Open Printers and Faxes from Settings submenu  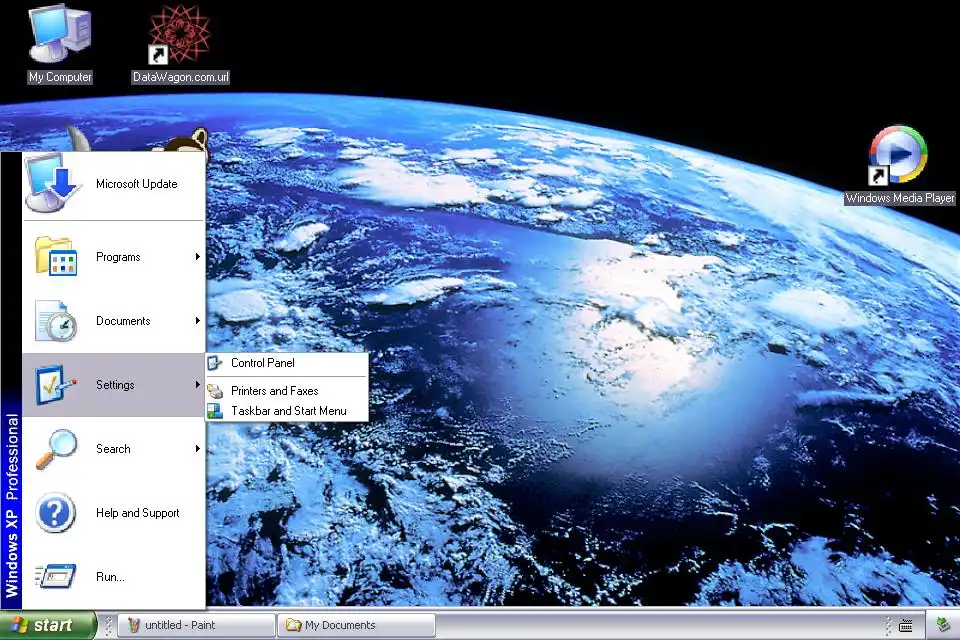tap(287, 391)
